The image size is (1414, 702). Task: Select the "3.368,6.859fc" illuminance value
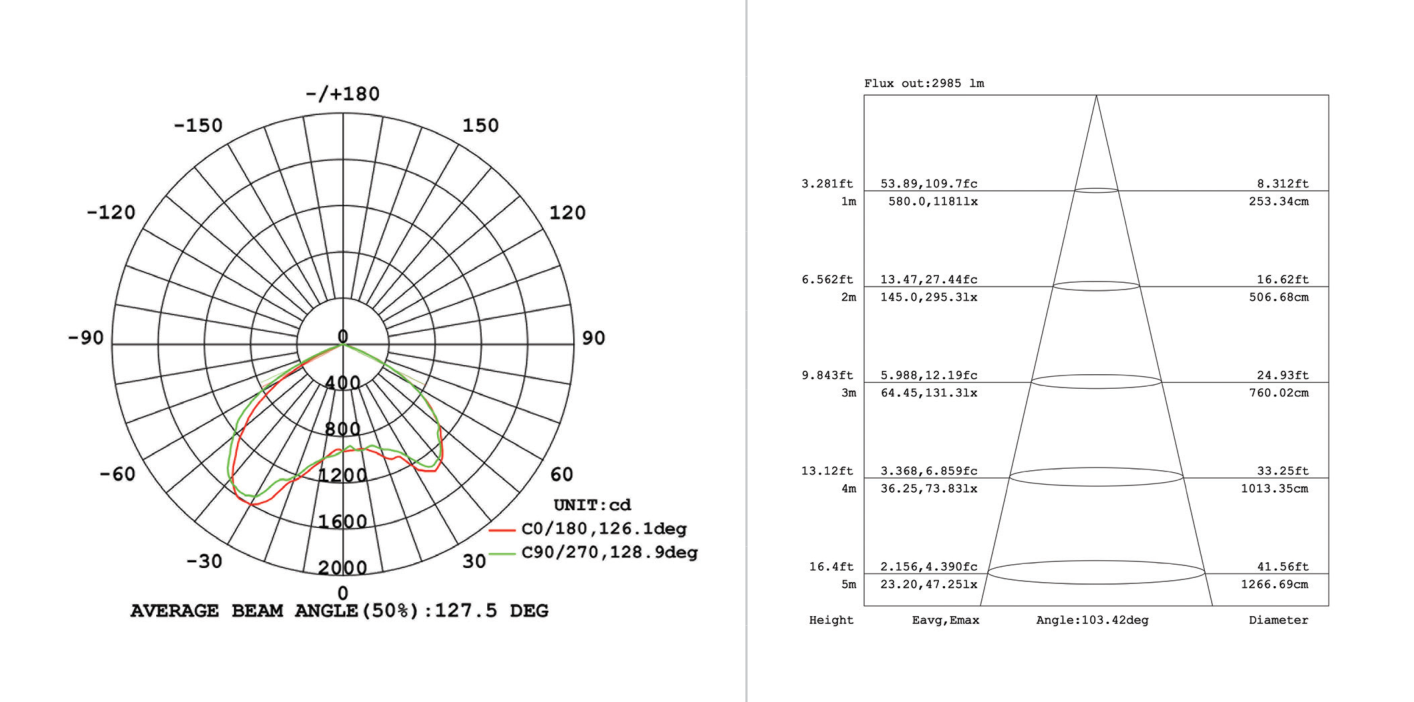[929, 472]
